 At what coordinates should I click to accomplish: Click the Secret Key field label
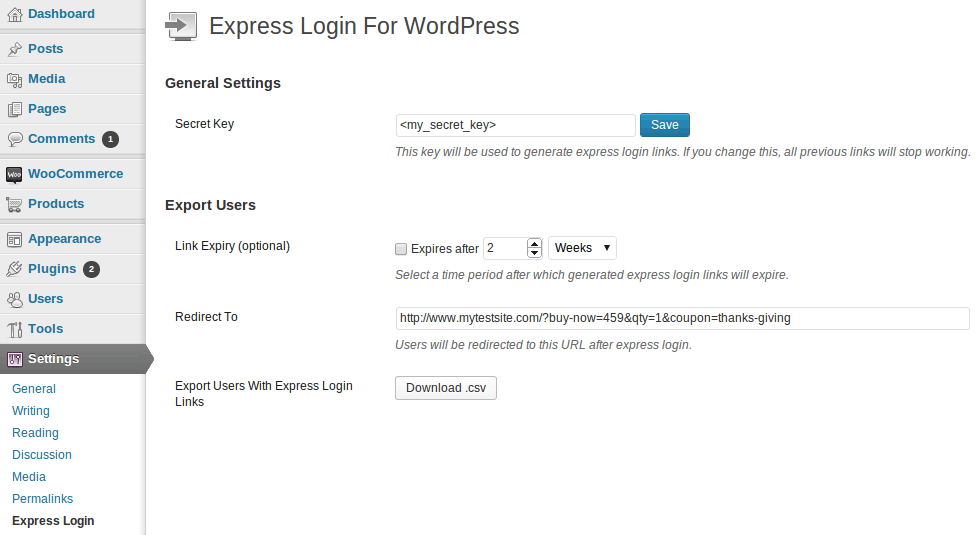[204, 124]
